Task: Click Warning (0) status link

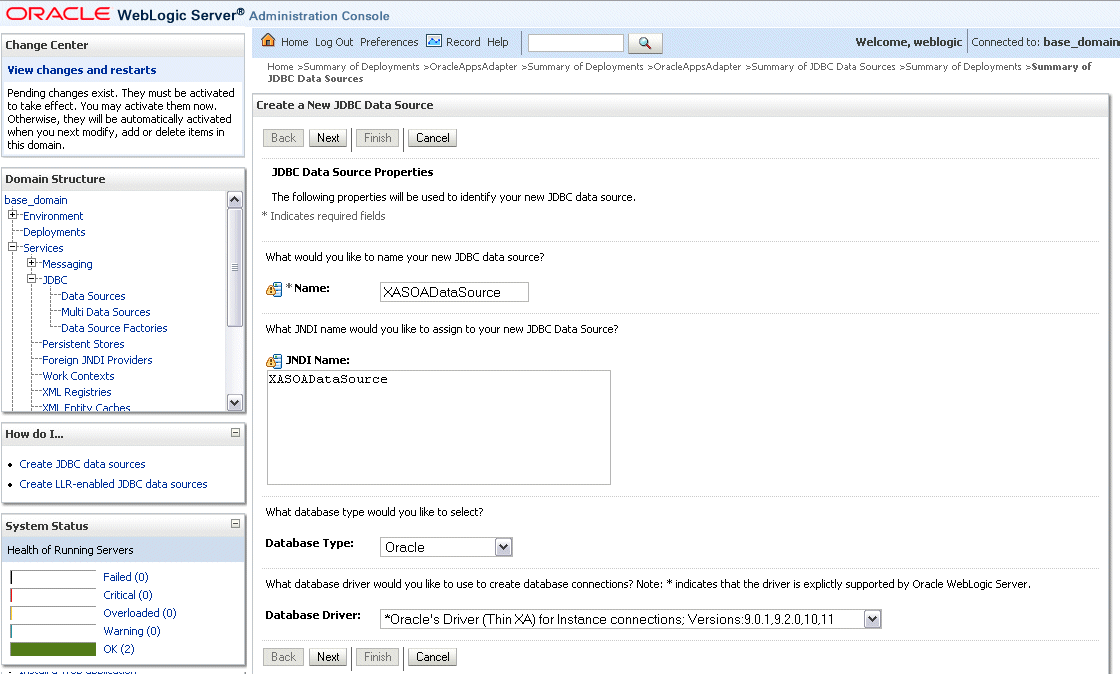Action: pyautogui.click(x=132, y=631)
